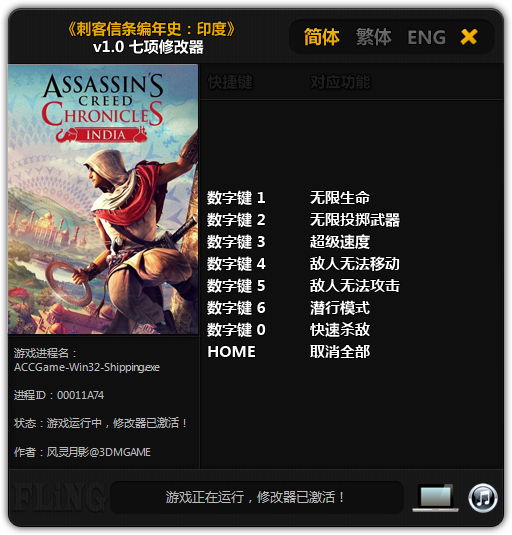Click the FLiNG logo watermark
Viewport: 512px width, 535px height.
(x=58, y=498)
